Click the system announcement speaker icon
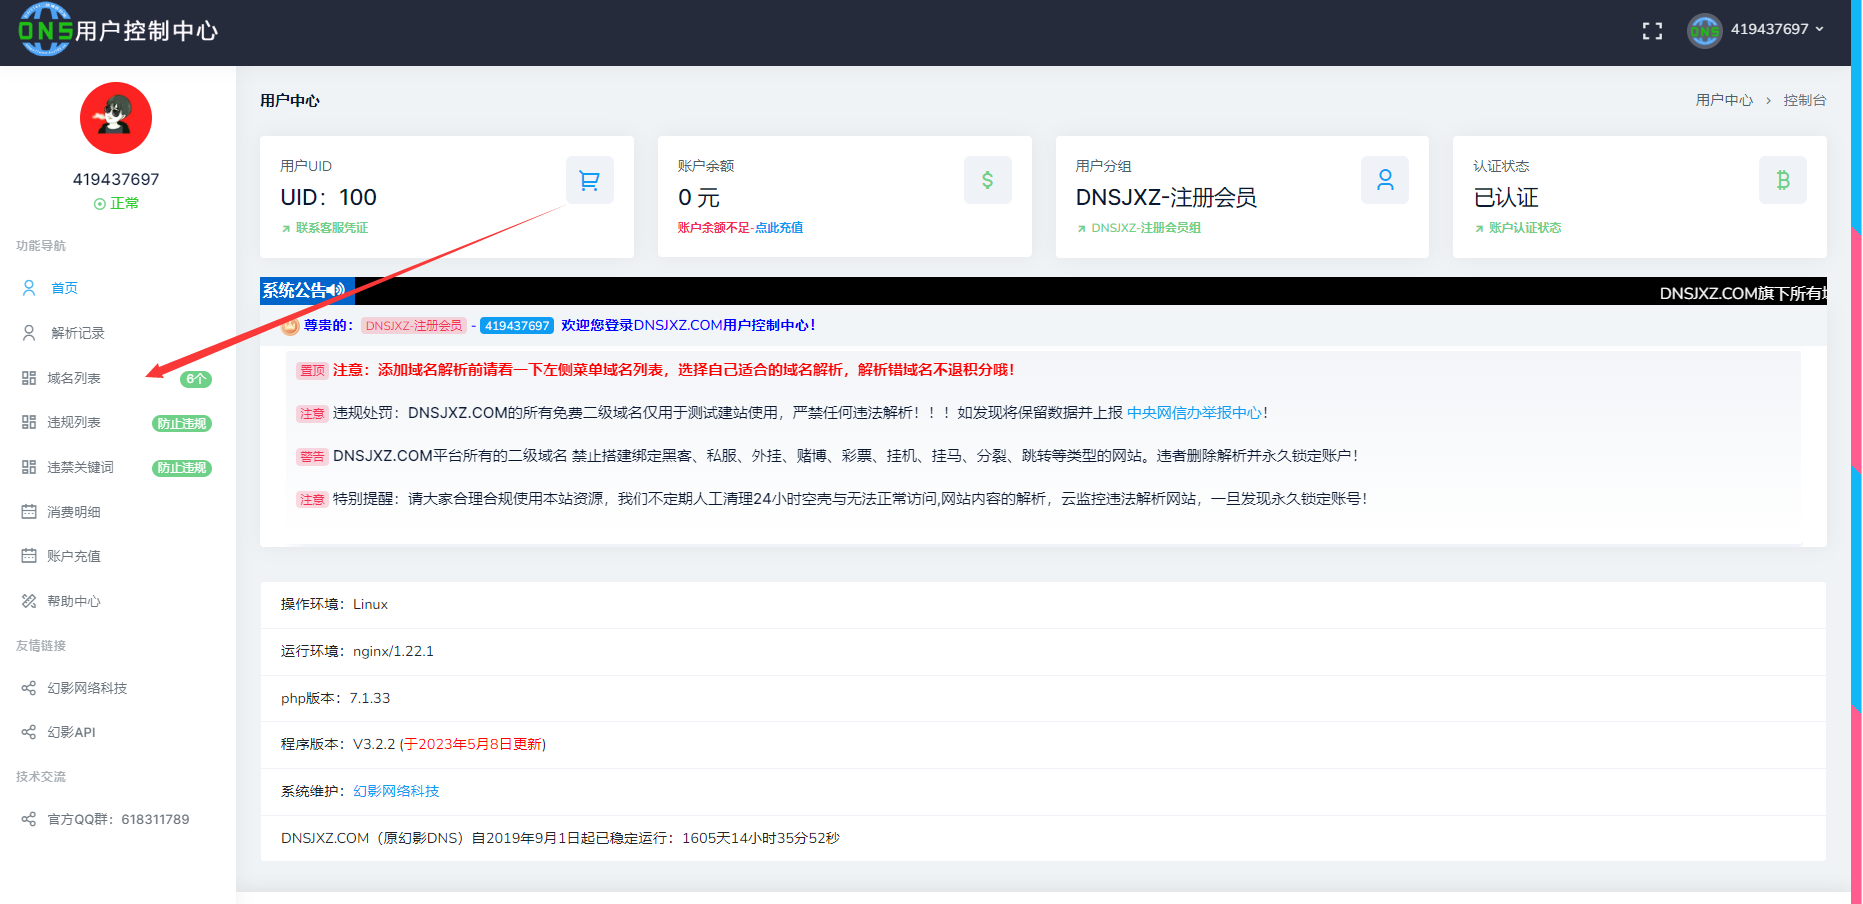This screenshot has width=1863, height=904. tap(336, 290)
